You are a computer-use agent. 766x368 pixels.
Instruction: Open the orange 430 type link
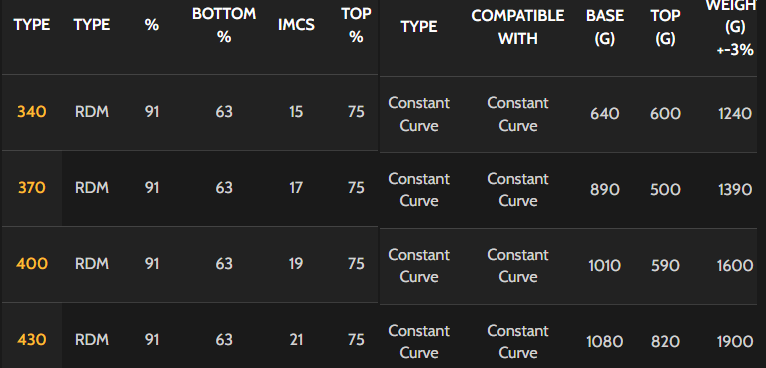[32, 340]
